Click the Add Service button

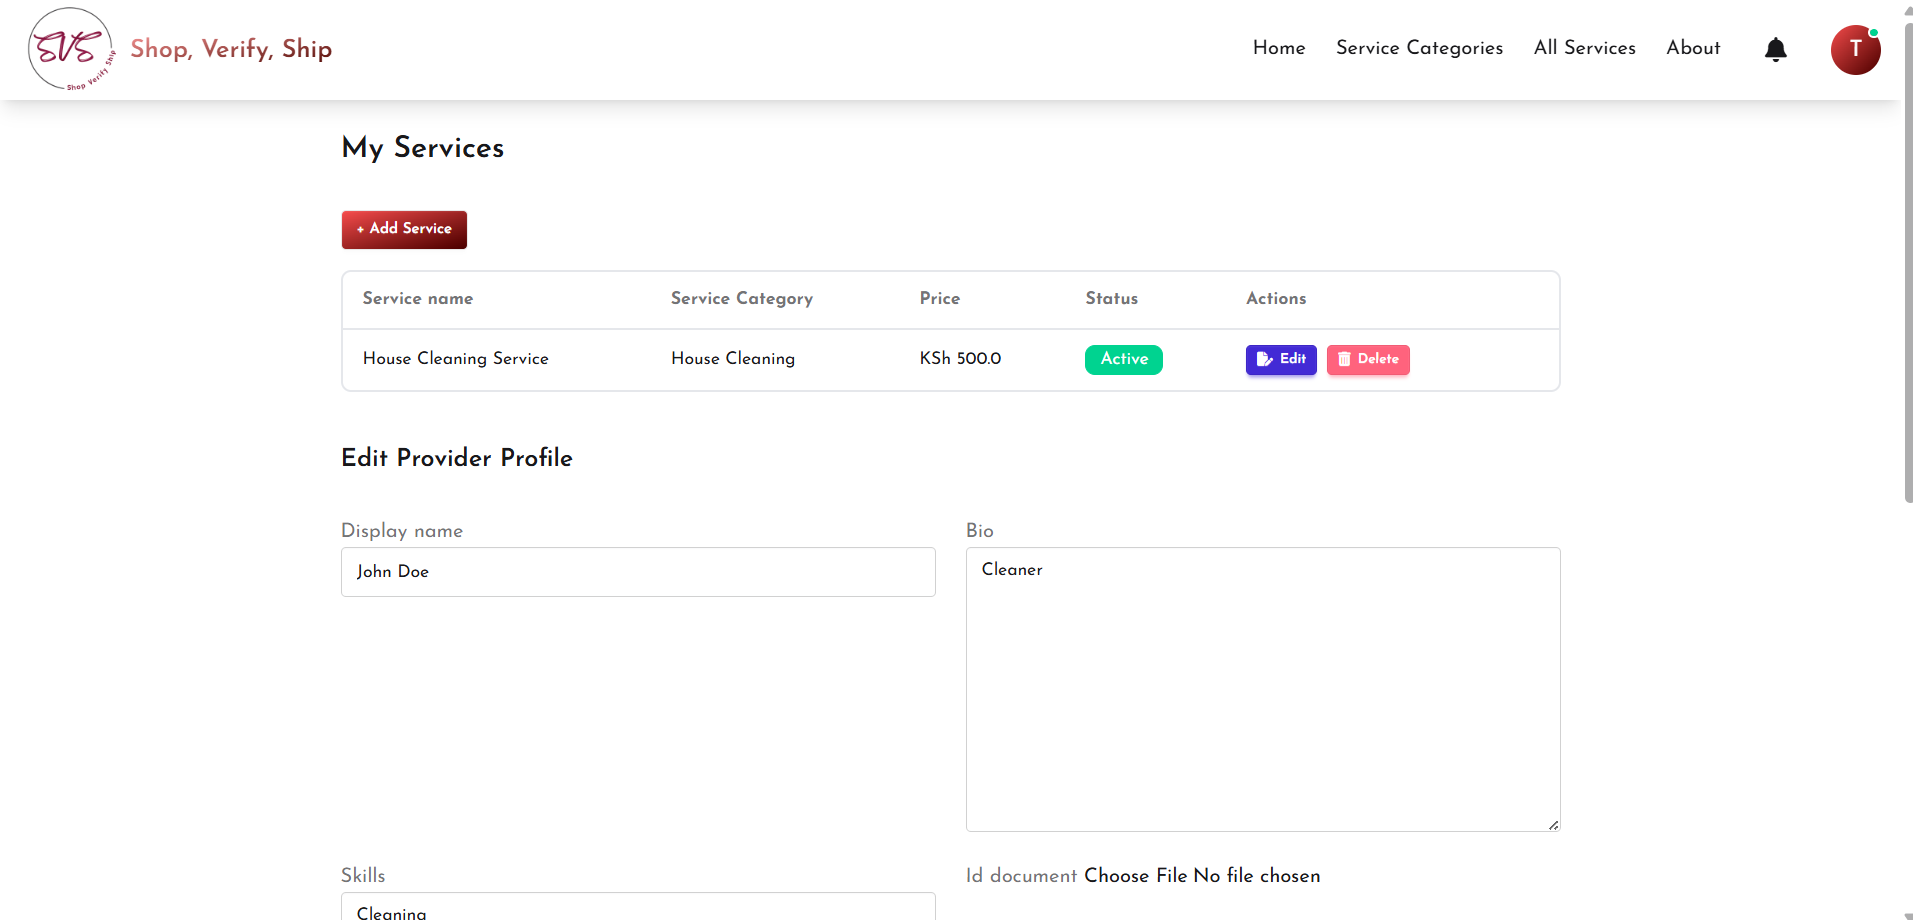tap(404, 229)
